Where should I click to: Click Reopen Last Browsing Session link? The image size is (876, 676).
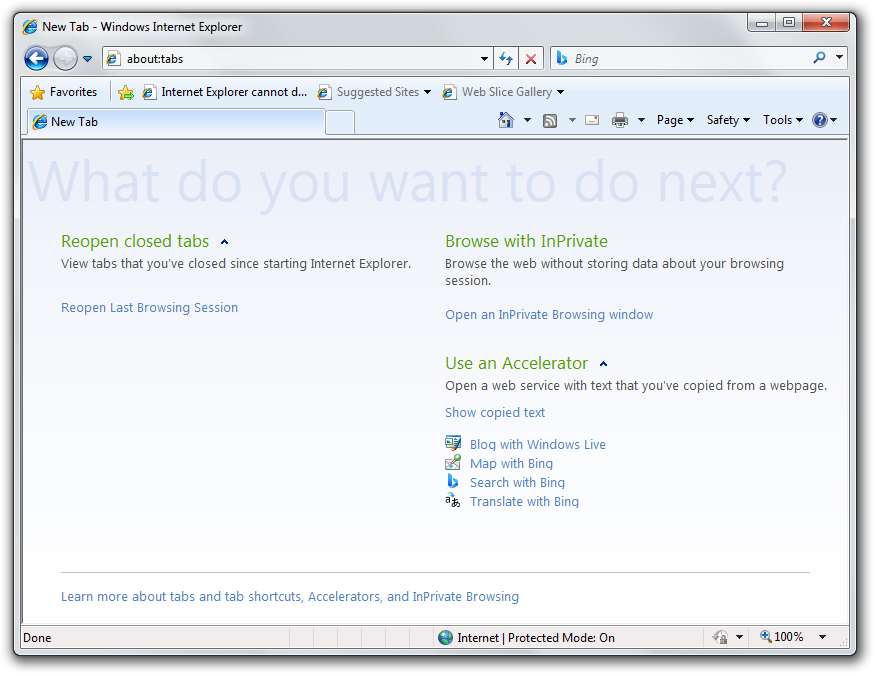pyautogui.click(x=149, y=308)
